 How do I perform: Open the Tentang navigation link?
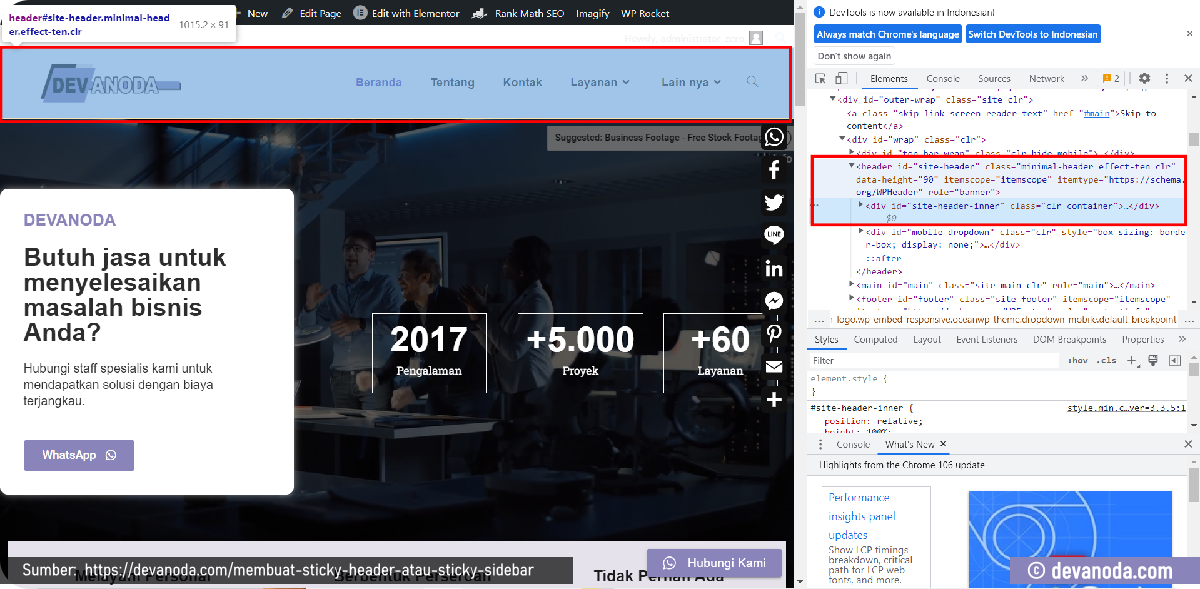[452, 82]
